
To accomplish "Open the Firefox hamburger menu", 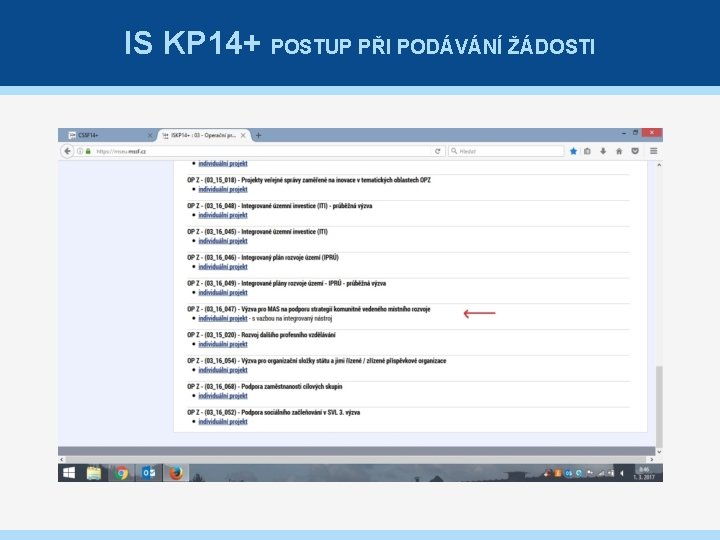I will click(653, 151).
